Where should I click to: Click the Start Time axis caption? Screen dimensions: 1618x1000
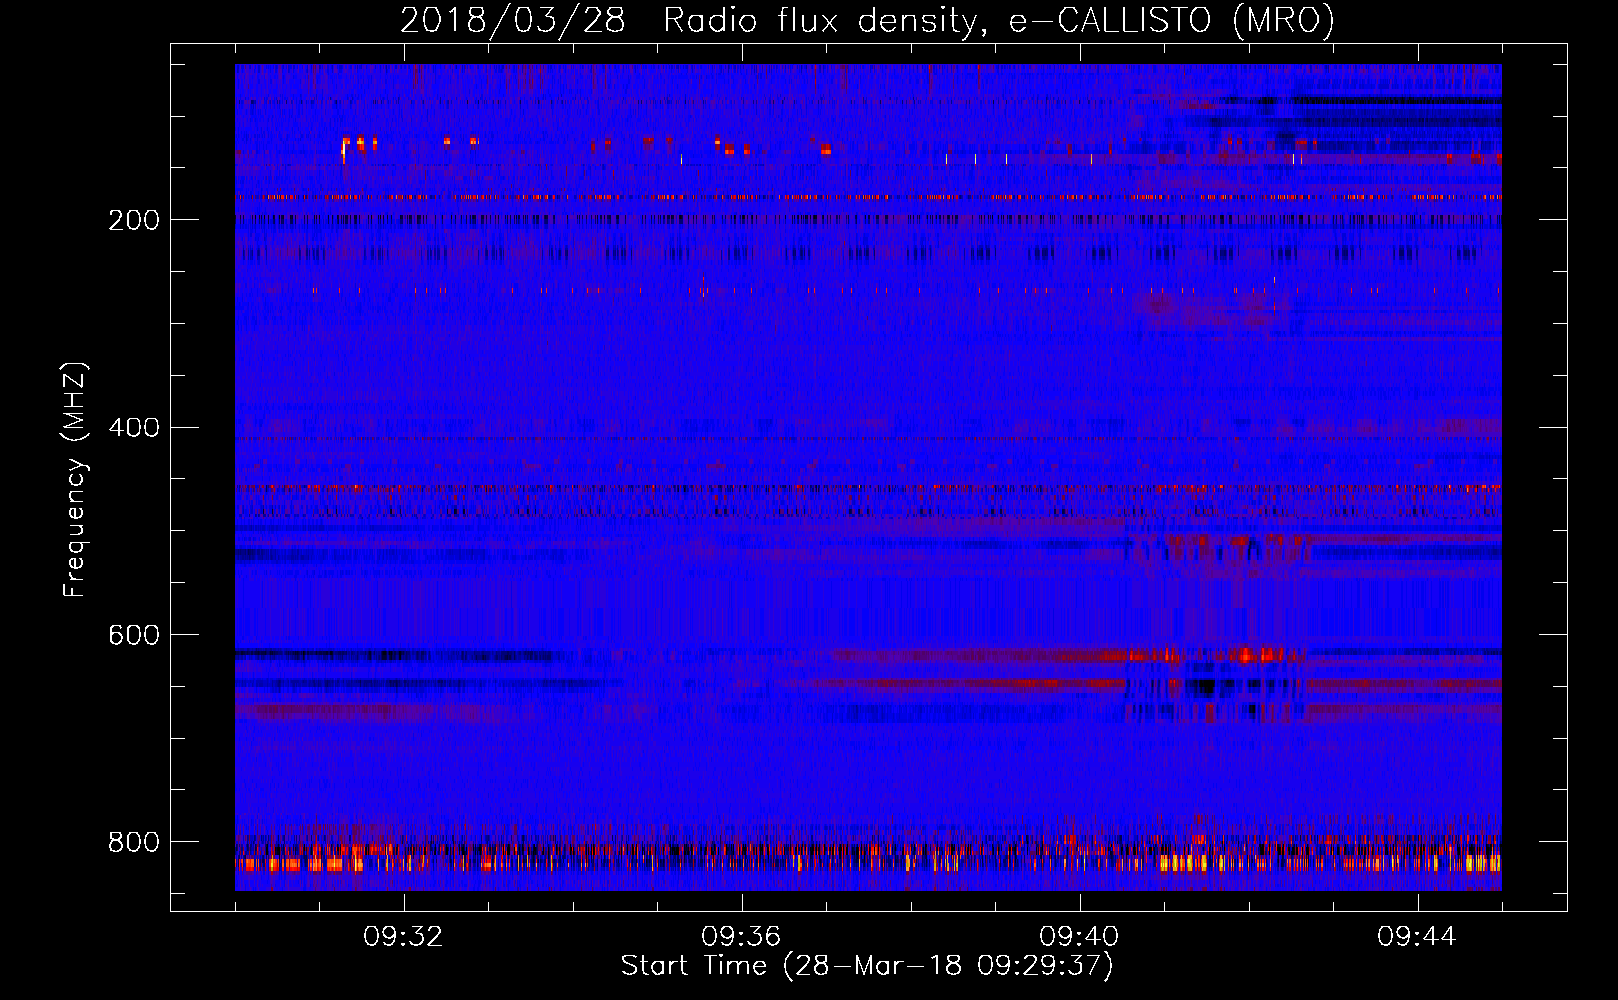[867, 966]
